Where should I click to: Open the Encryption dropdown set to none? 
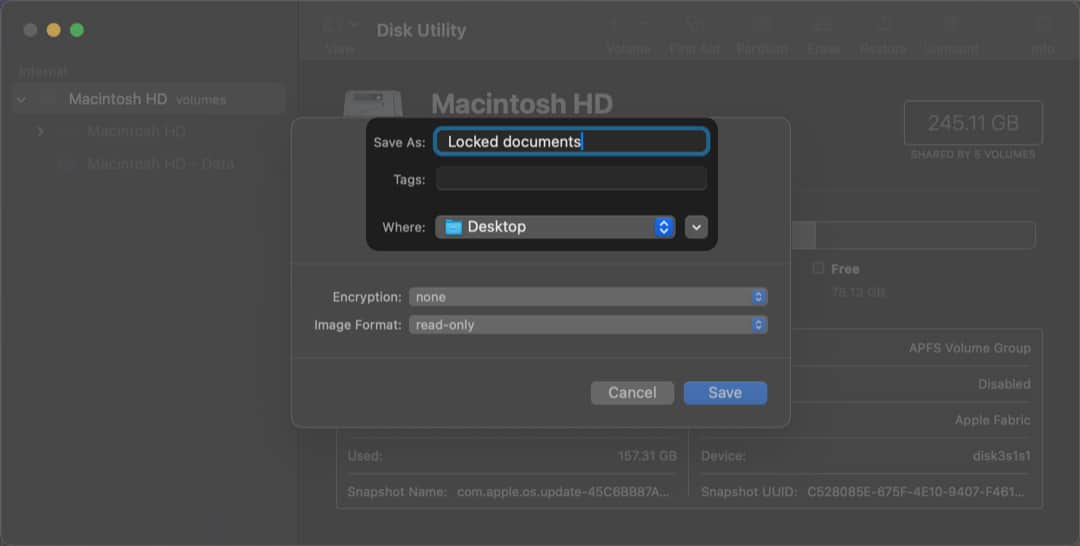(588, 297)
